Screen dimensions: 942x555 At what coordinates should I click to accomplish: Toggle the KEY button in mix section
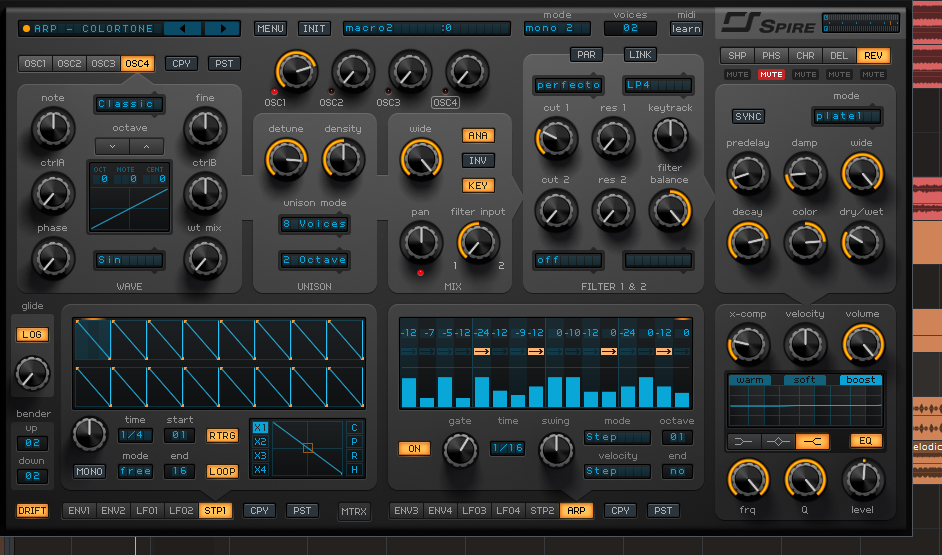point(478,186)
